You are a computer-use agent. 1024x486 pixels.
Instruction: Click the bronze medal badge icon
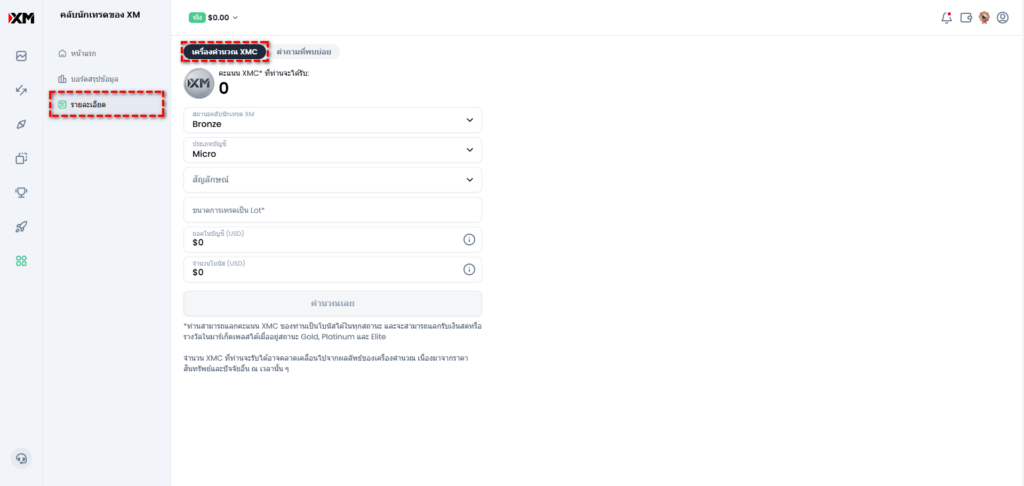tap(984, 17)
